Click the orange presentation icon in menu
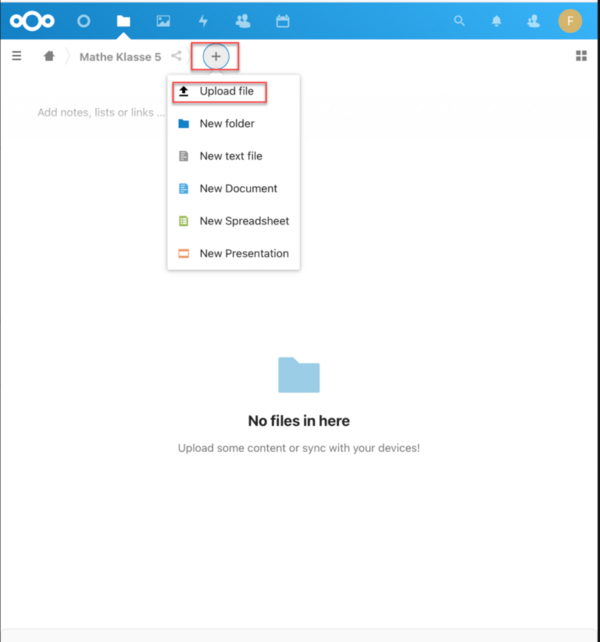The height and width of the screenshot is (642, 600). click(x=183, y=253)
